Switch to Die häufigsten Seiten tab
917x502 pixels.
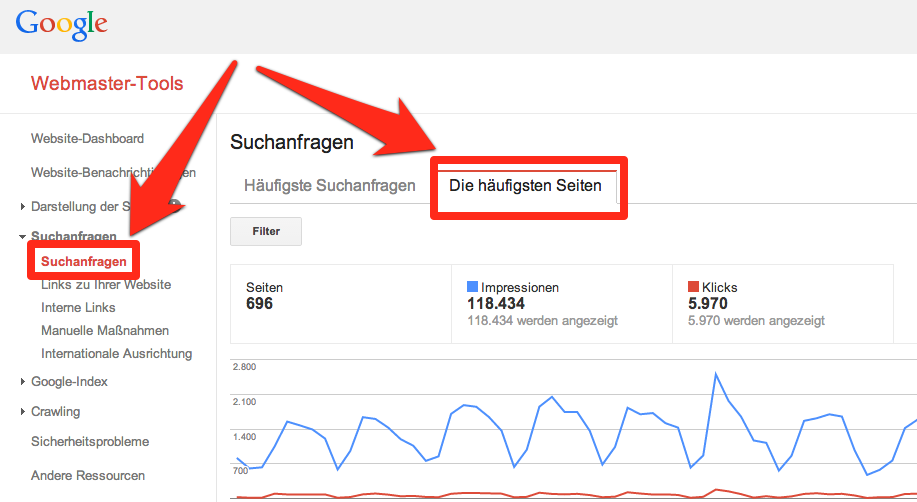[525, 185]
